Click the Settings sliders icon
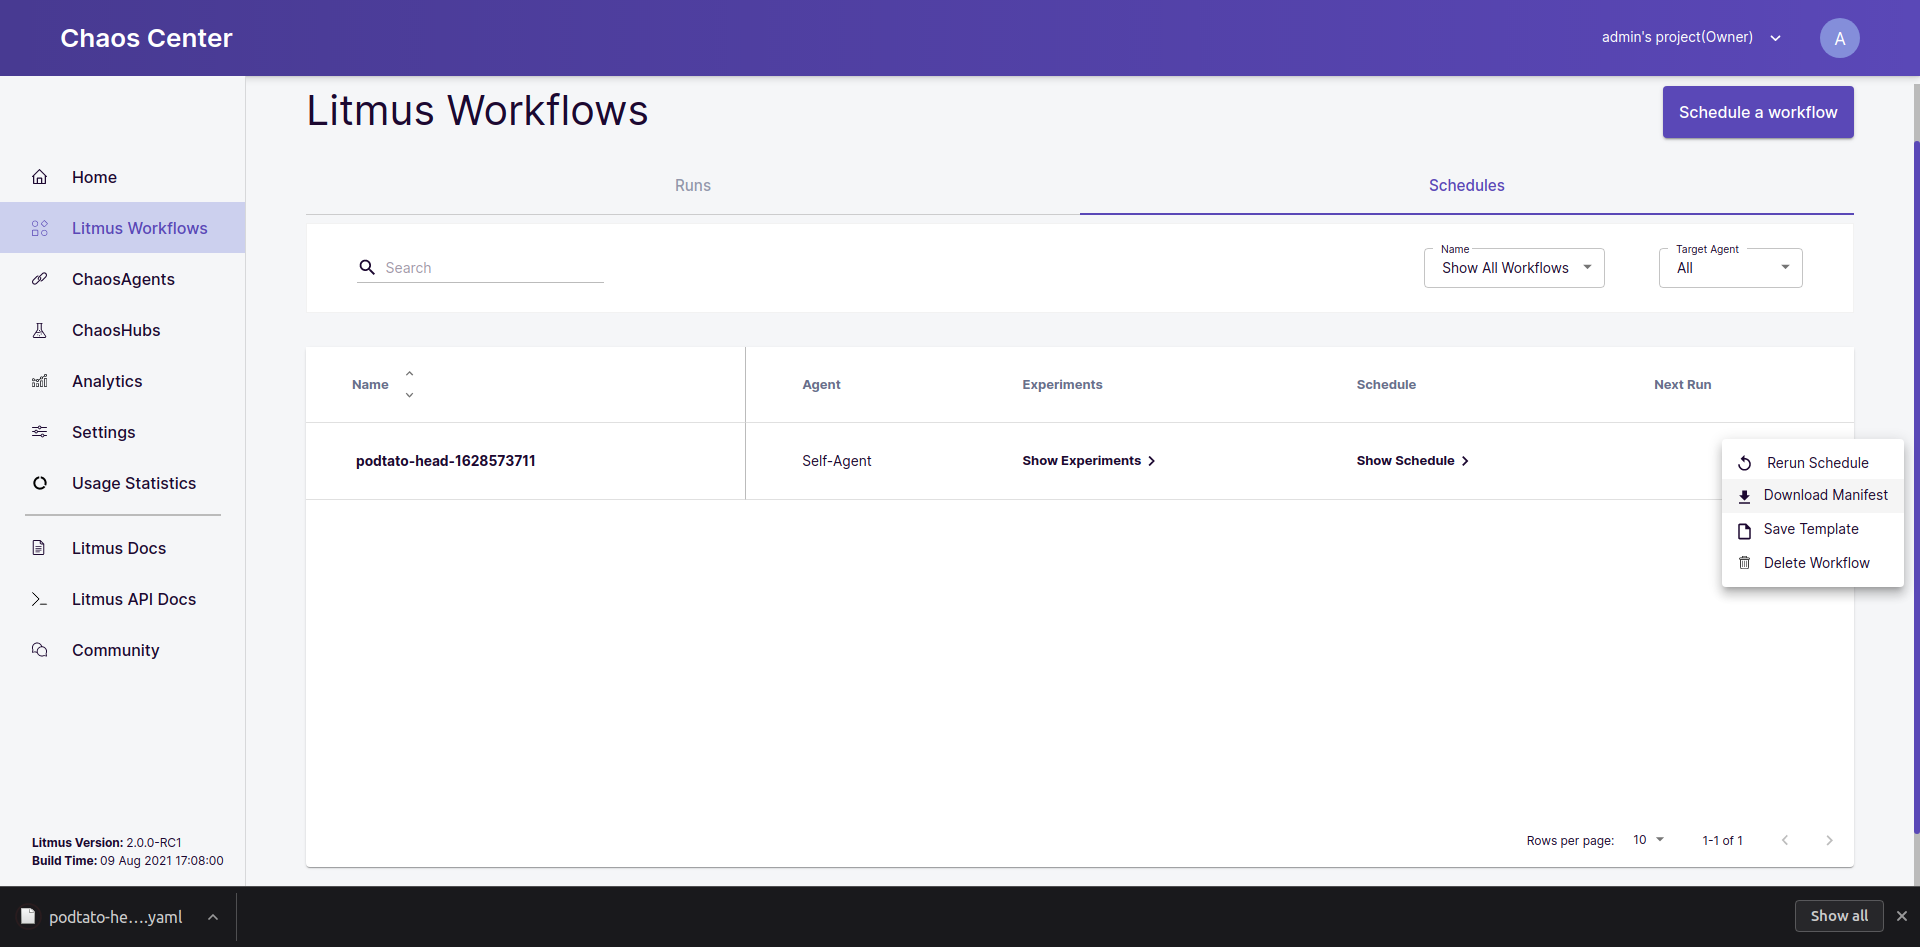Image resolution: width=1920 pixels, height=947 pixels. coord(40,432)
